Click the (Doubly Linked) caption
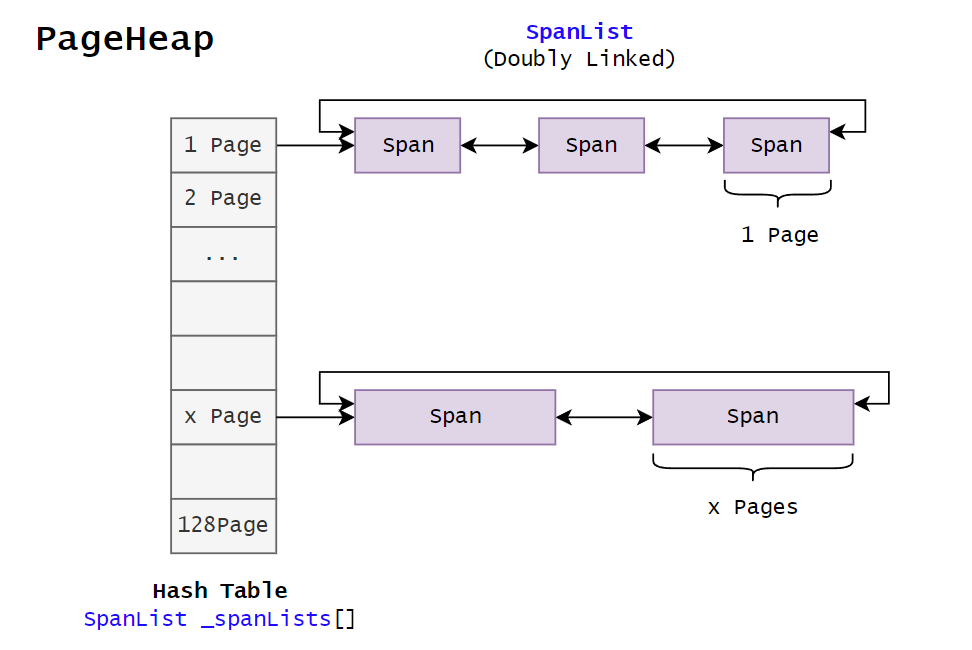 579,59
